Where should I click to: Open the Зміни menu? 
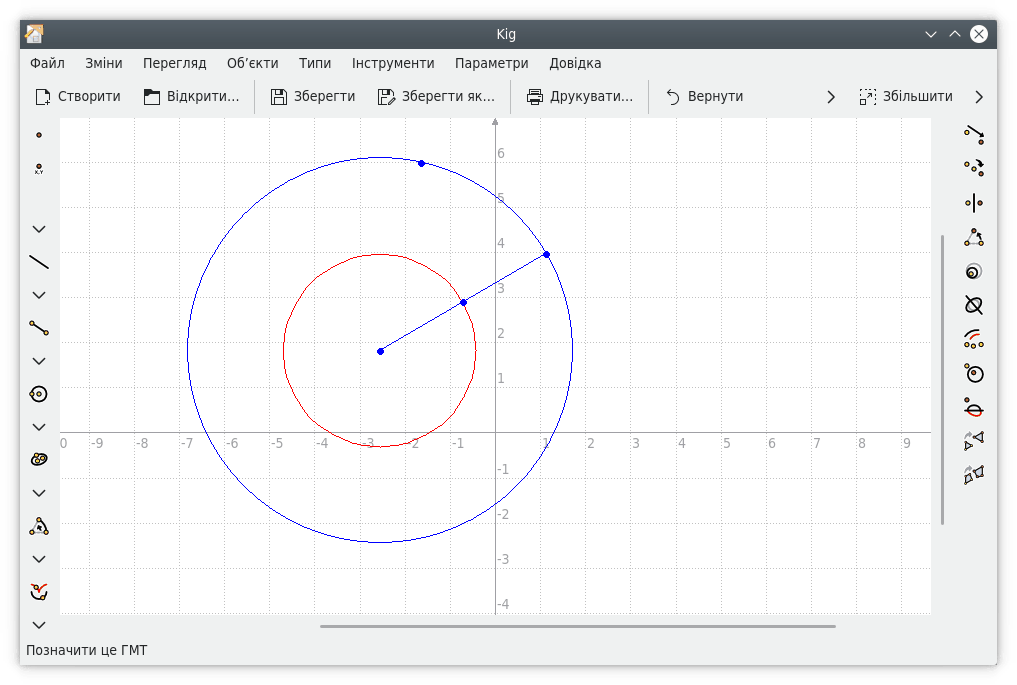(x=104, y=63)
